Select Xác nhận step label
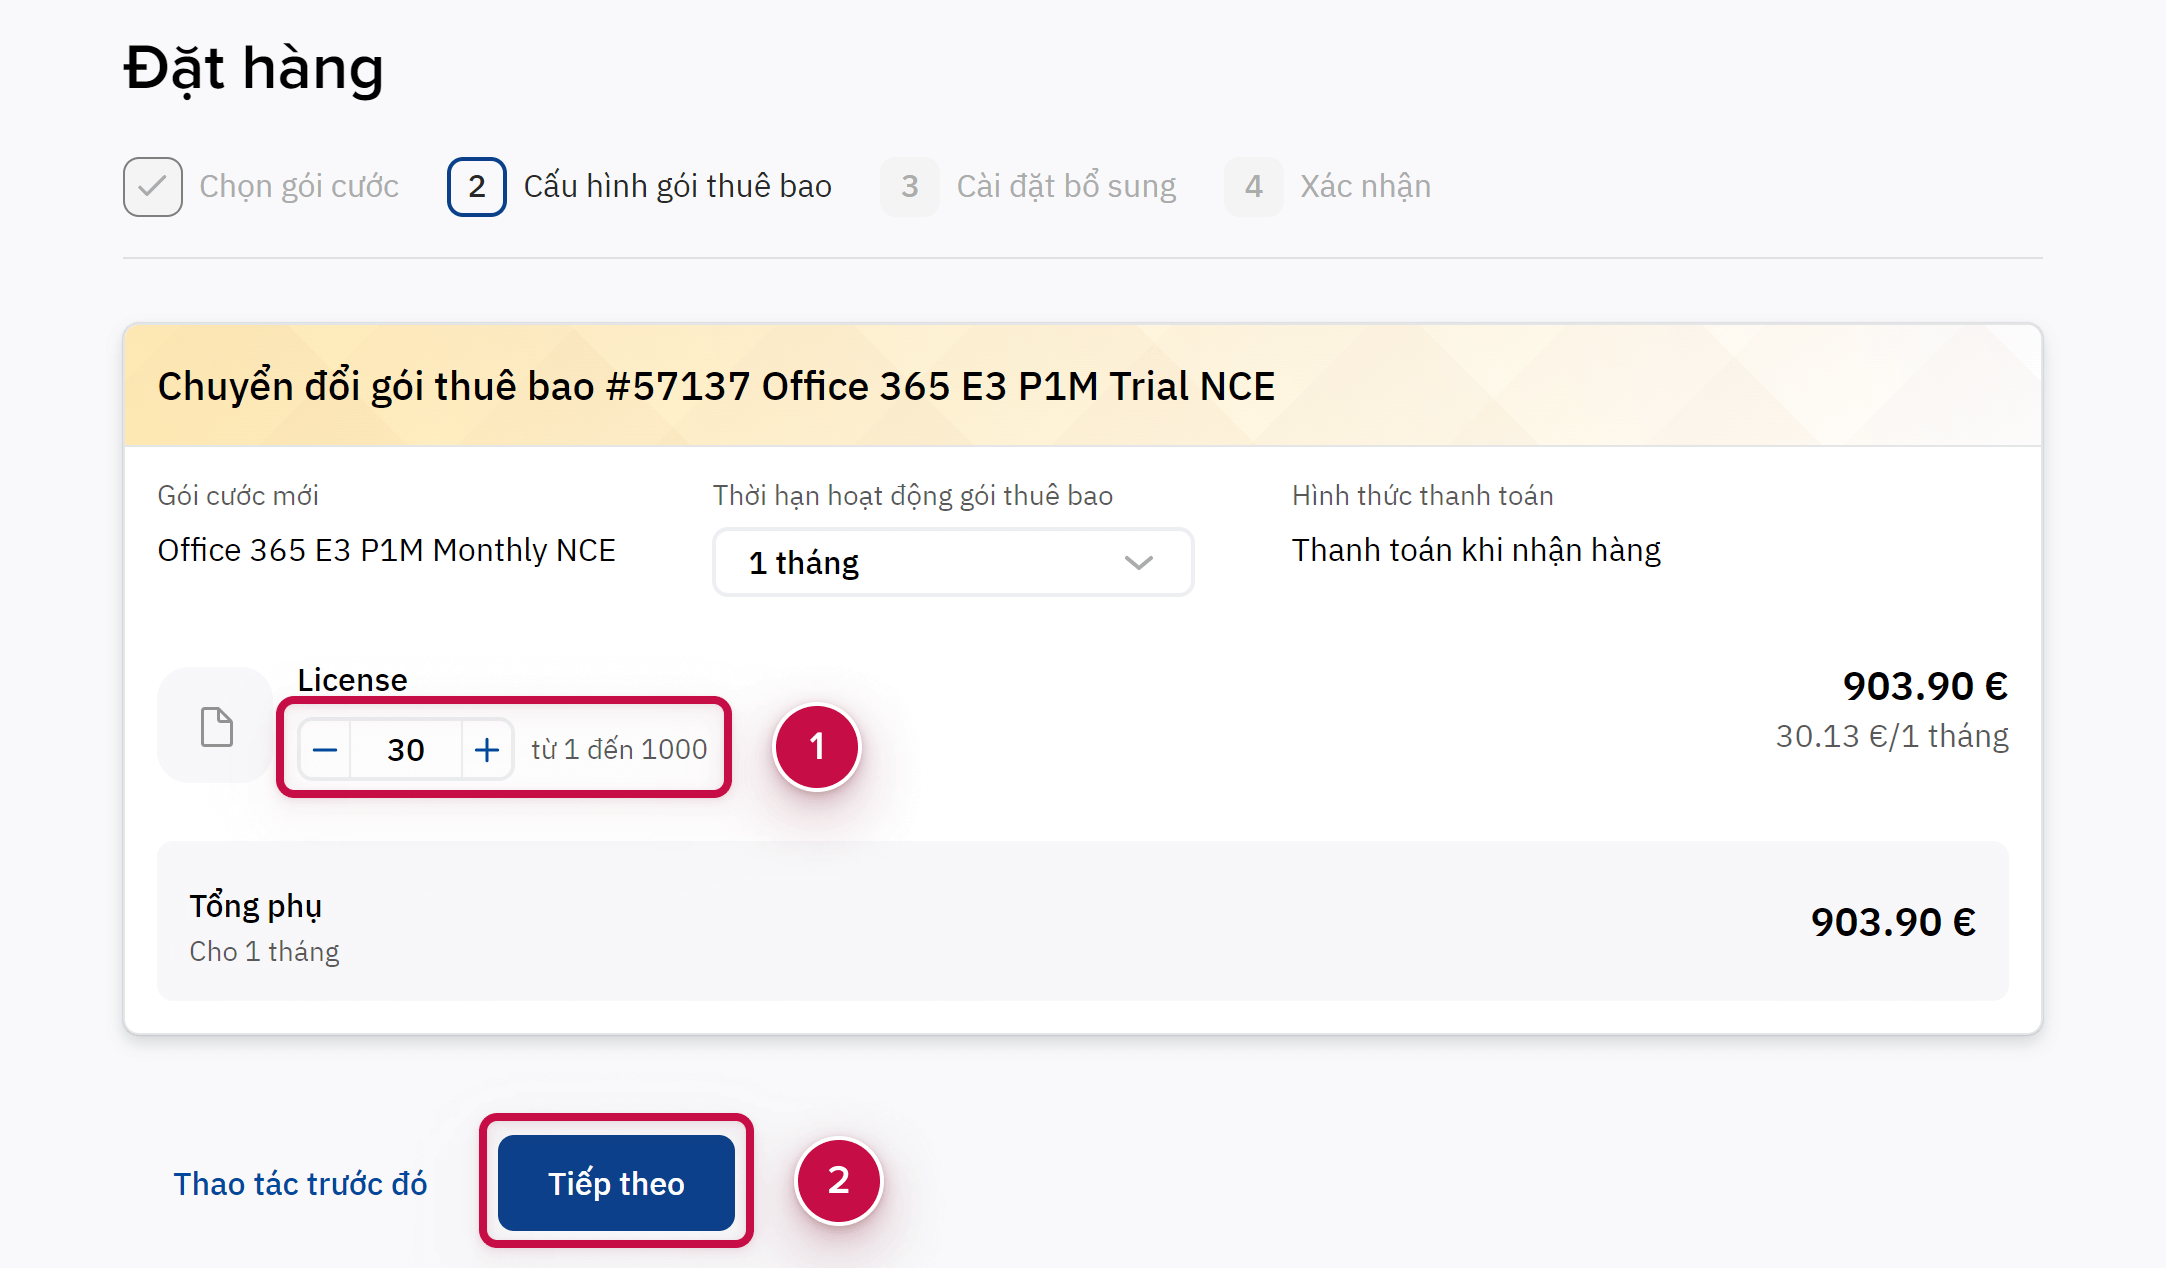This screenshot has width=2166, height=1268. tap(1365, 187)
